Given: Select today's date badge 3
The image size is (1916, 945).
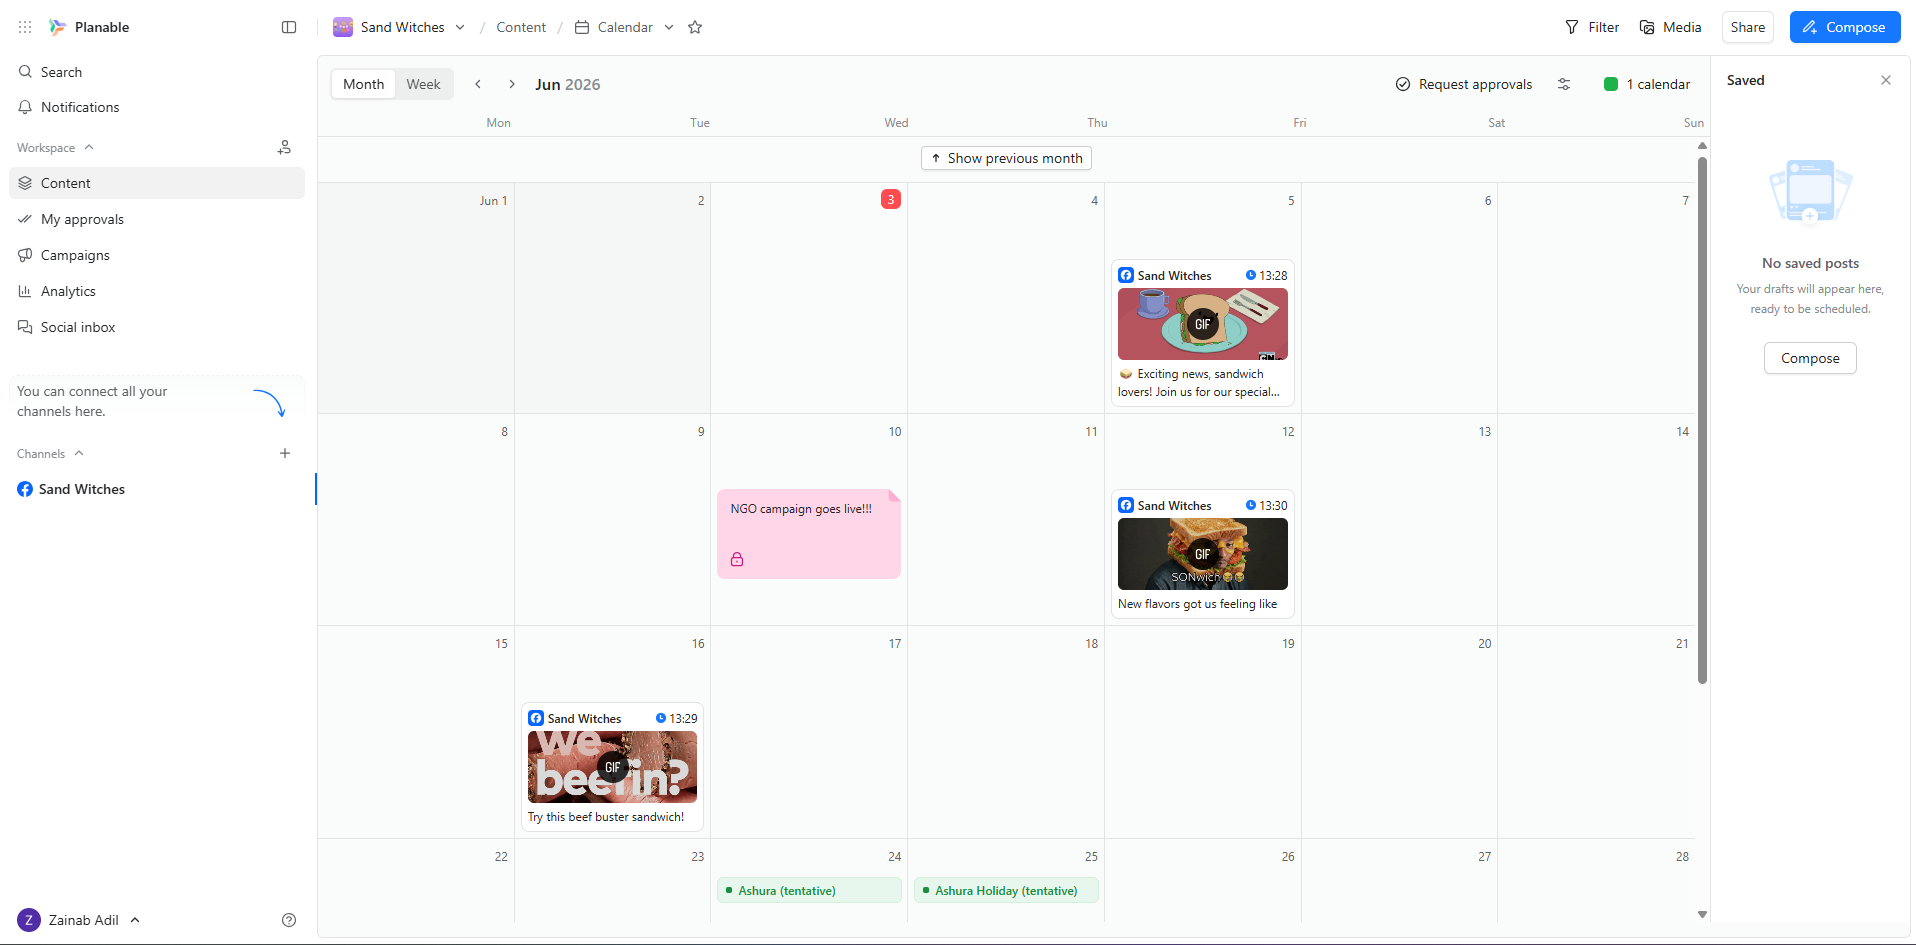Looking at the screenshot, I should click(891, 199).
